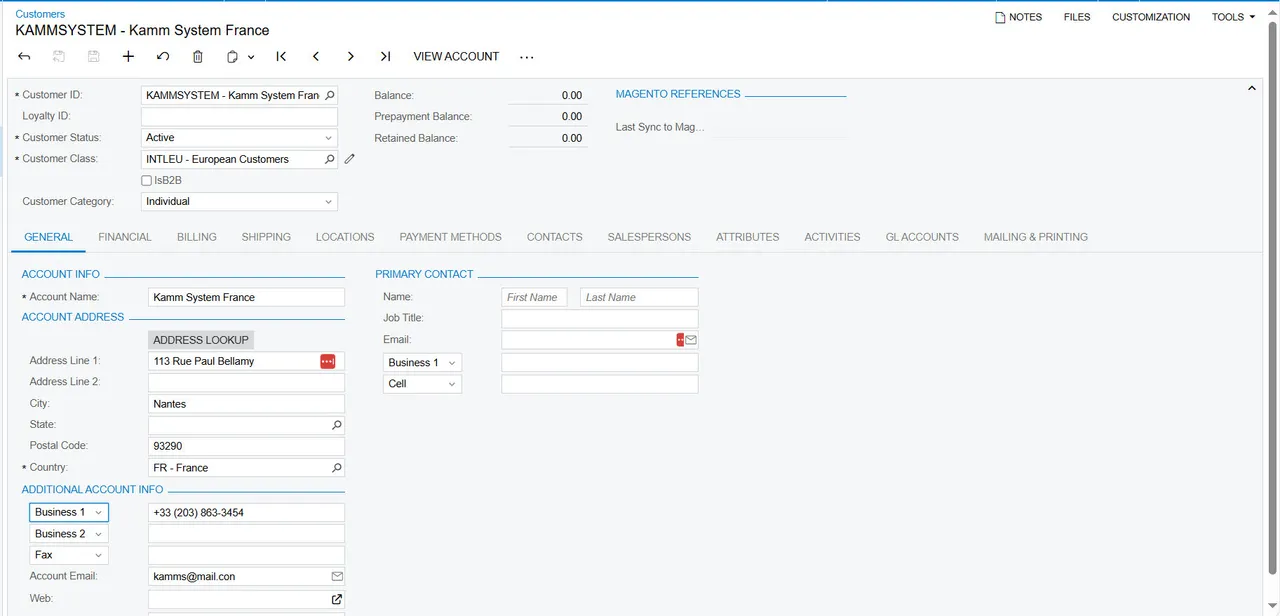The width and height of the screenshot is (1280, 616).
Task: Go to first record icon
Action: click(x=281, y=57)
